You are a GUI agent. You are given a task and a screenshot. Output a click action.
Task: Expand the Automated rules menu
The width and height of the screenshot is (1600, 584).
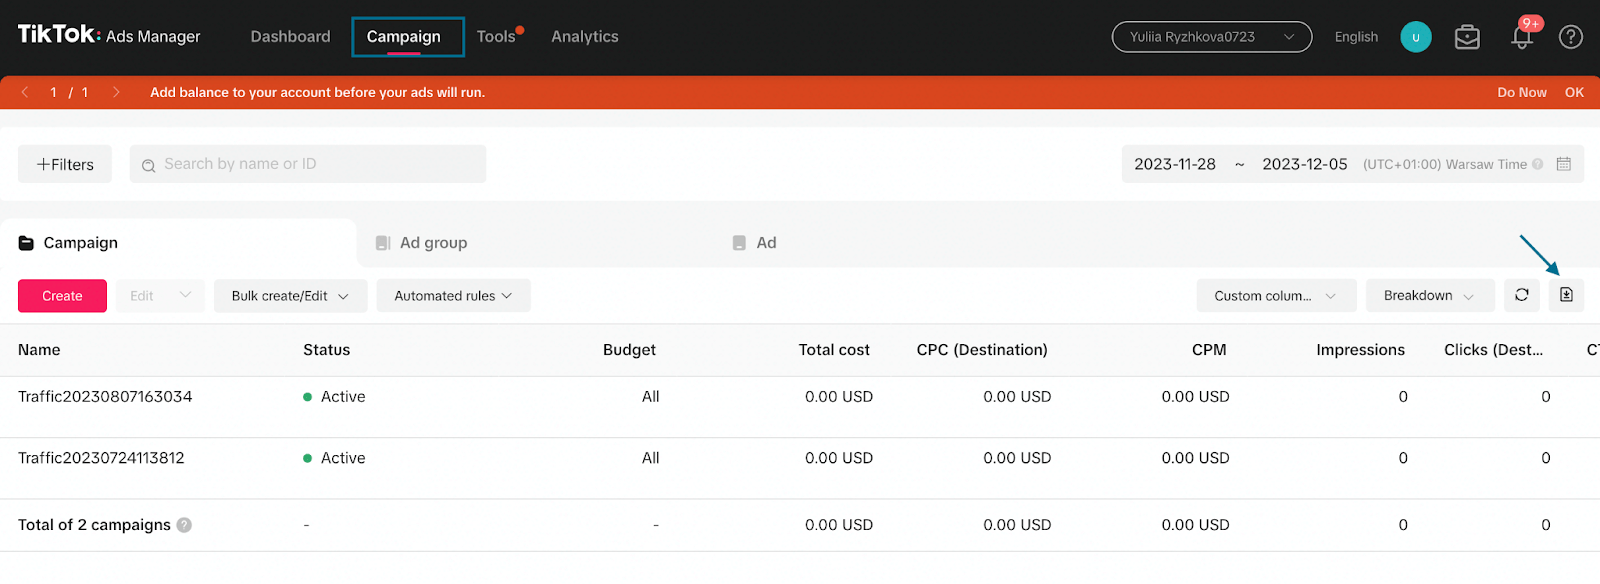pyautogui.click(x=453, y=296)
